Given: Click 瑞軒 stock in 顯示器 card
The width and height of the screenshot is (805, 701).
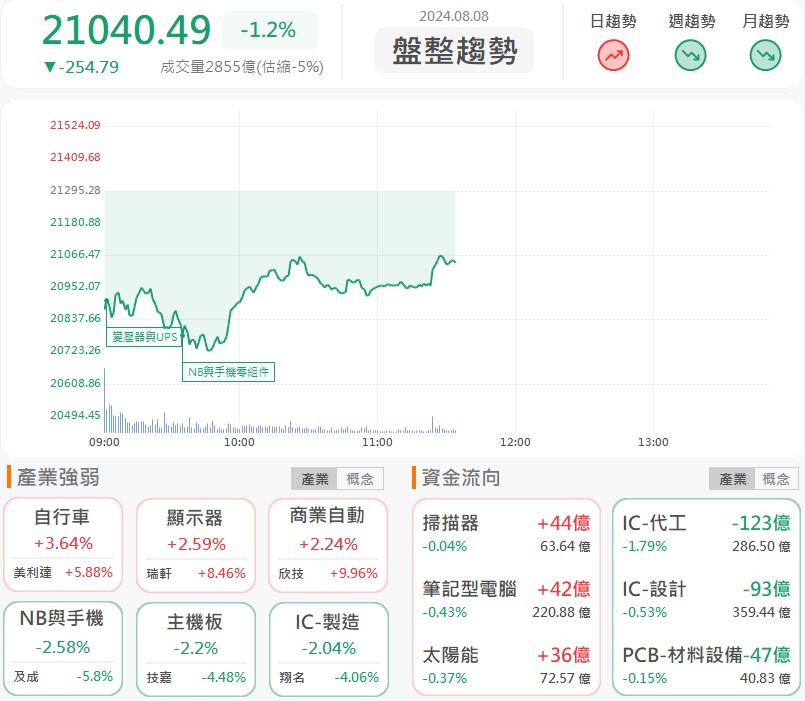Looking at the screenshot, I should [x=159, y=573].
